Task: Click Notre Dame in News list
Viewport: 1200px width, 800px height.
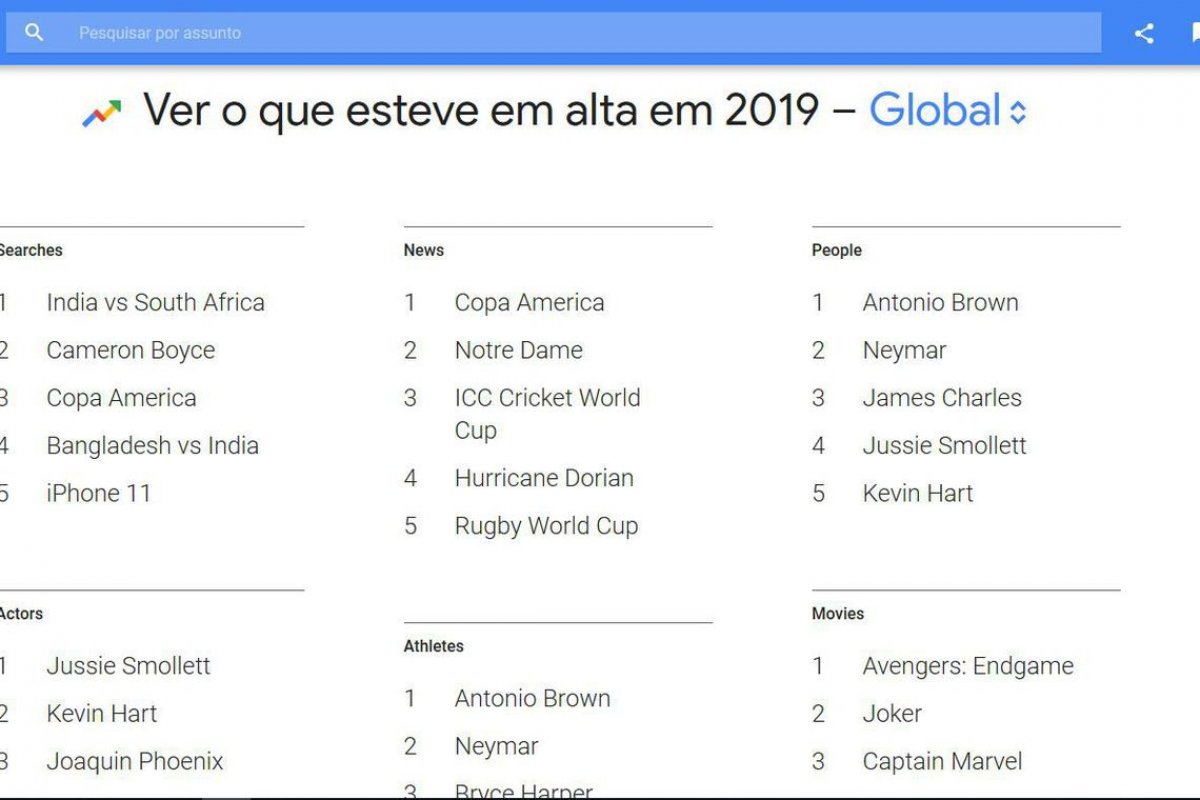Action: coord(518,351)
